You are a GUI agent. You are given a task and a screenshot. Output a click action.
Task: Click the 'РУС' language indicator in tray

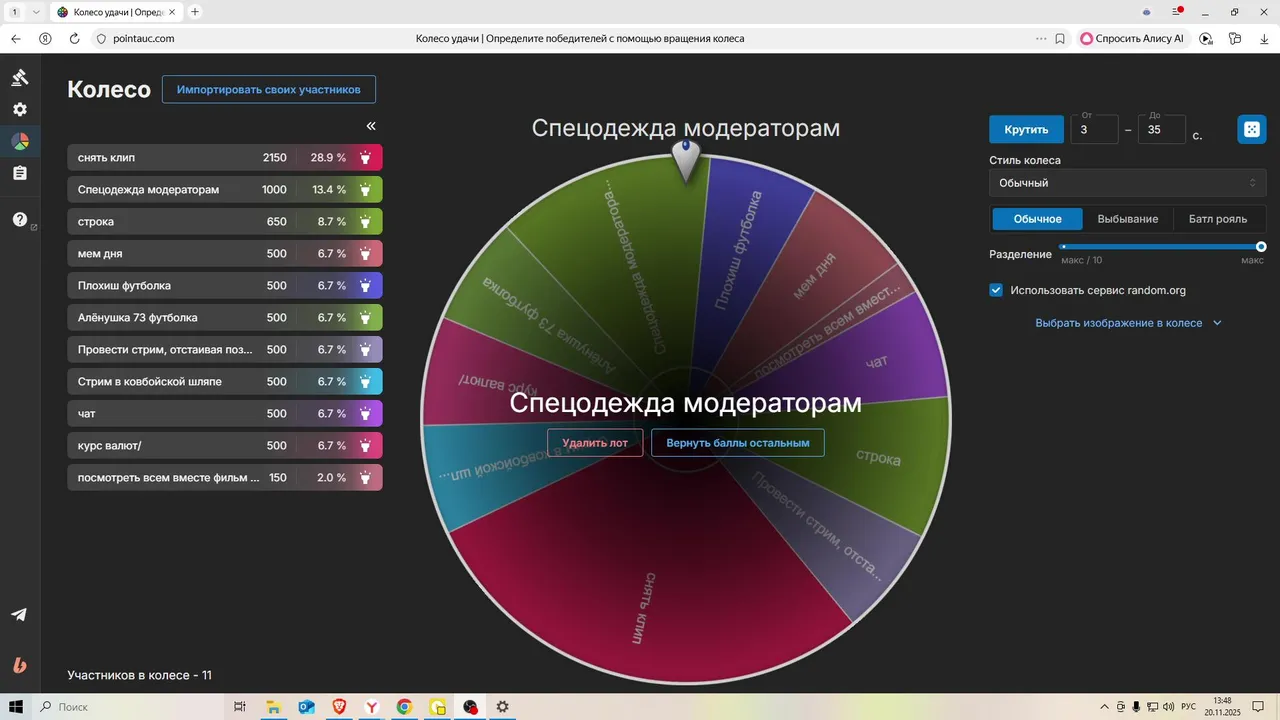pyautogui.click(x=1189, y=707)
